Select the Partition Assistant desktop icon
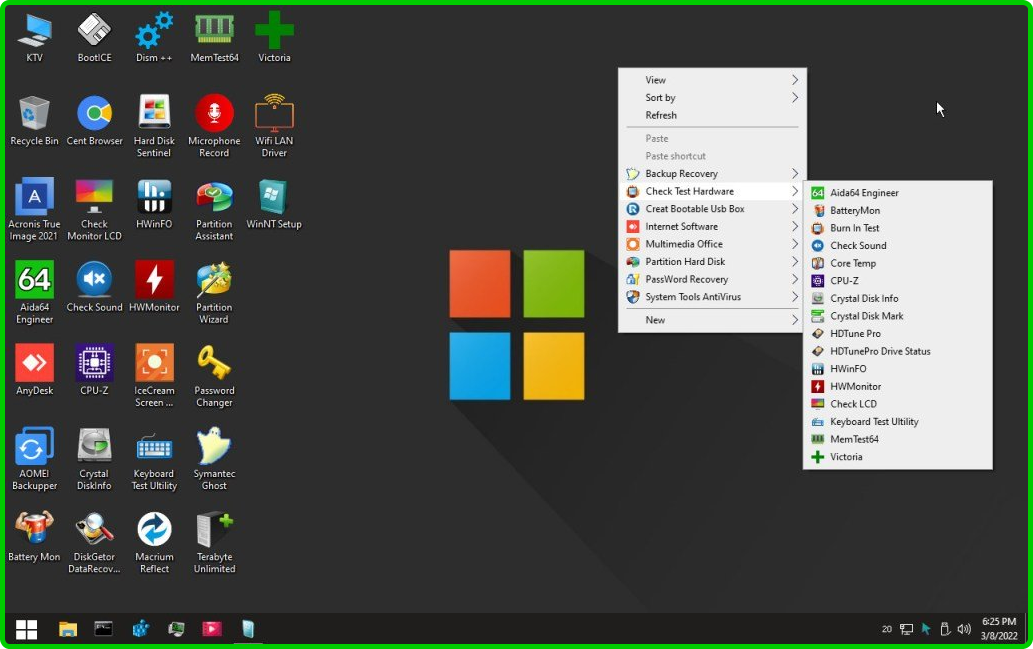 (x=214, y=210)
